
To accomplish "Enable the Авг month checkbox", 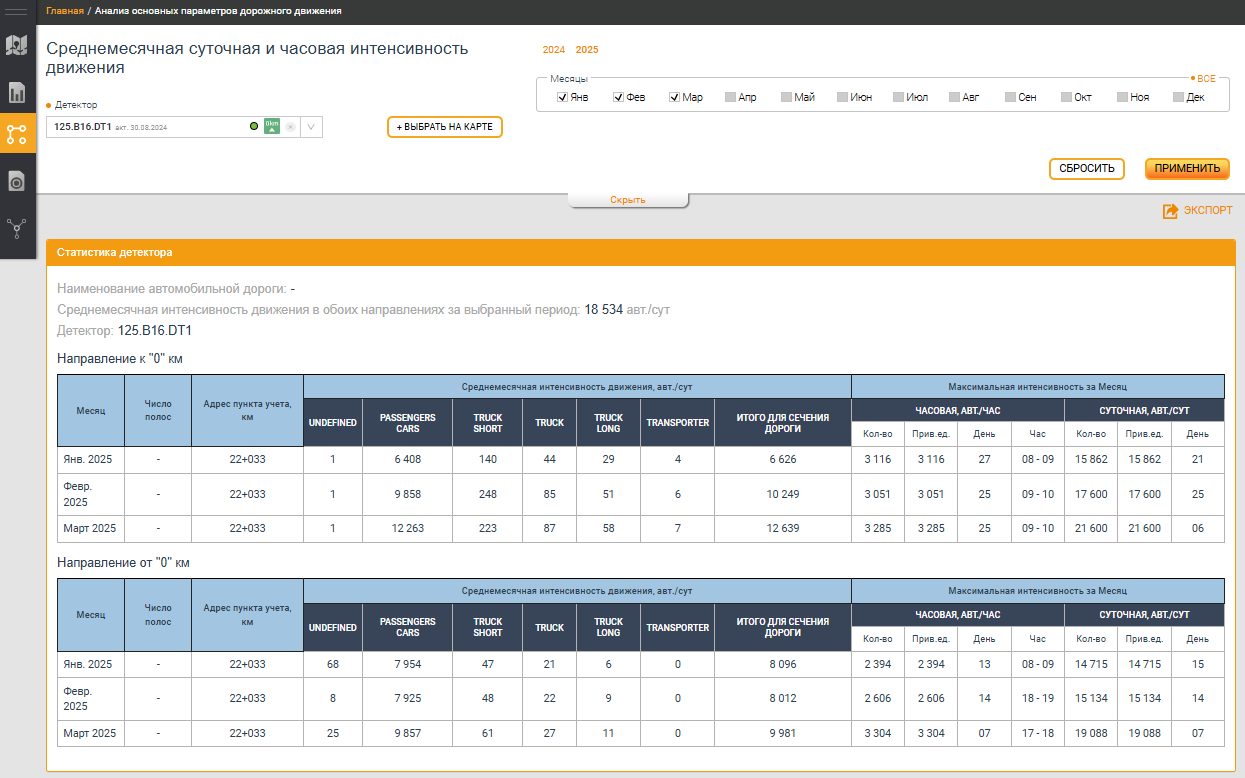I will click(x=955, y=97).
